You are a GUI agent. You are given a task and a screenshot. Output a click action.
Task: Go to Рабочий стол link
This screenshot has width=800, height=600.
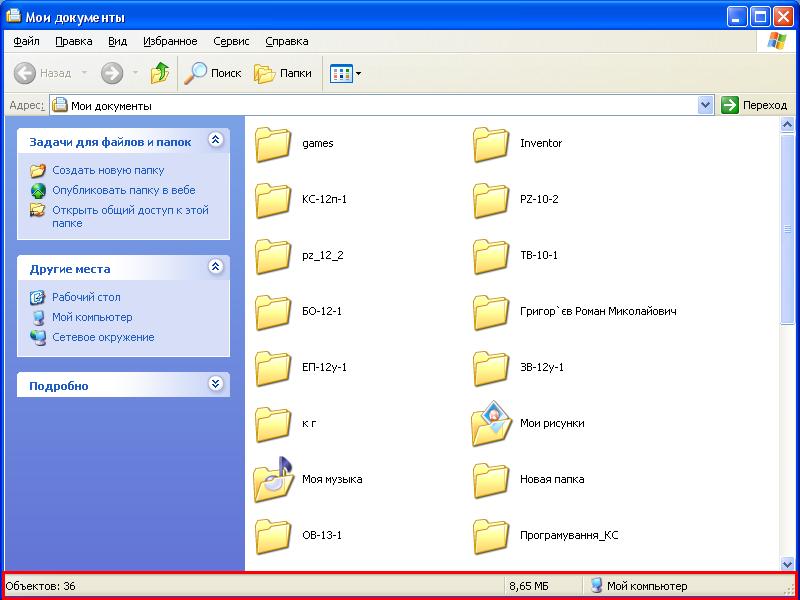pyautogui.click(x=86, y=297)
